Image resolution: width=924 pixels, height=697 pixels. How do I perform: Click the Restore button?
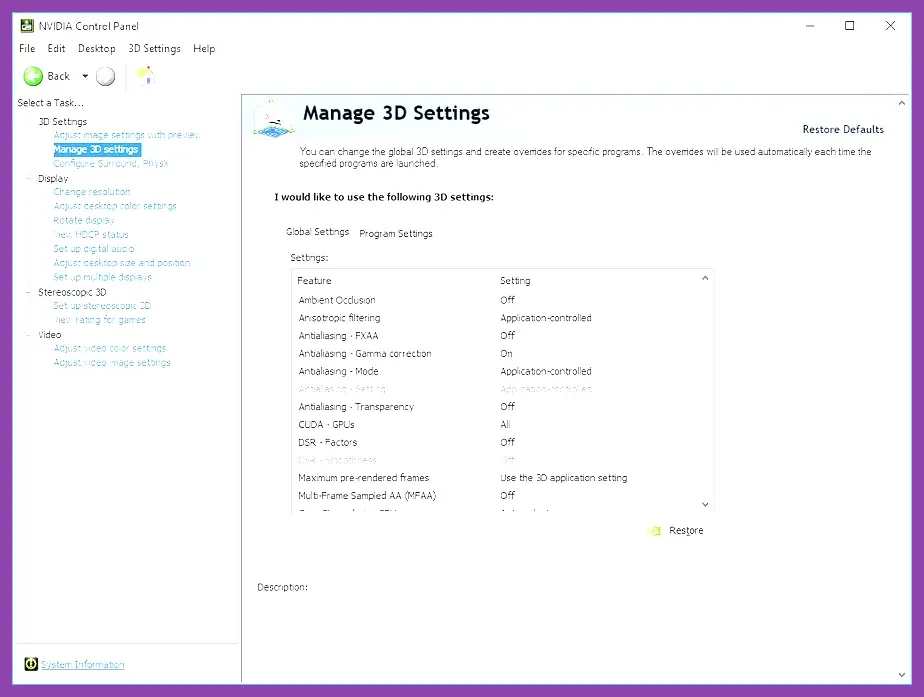(686, 530)
